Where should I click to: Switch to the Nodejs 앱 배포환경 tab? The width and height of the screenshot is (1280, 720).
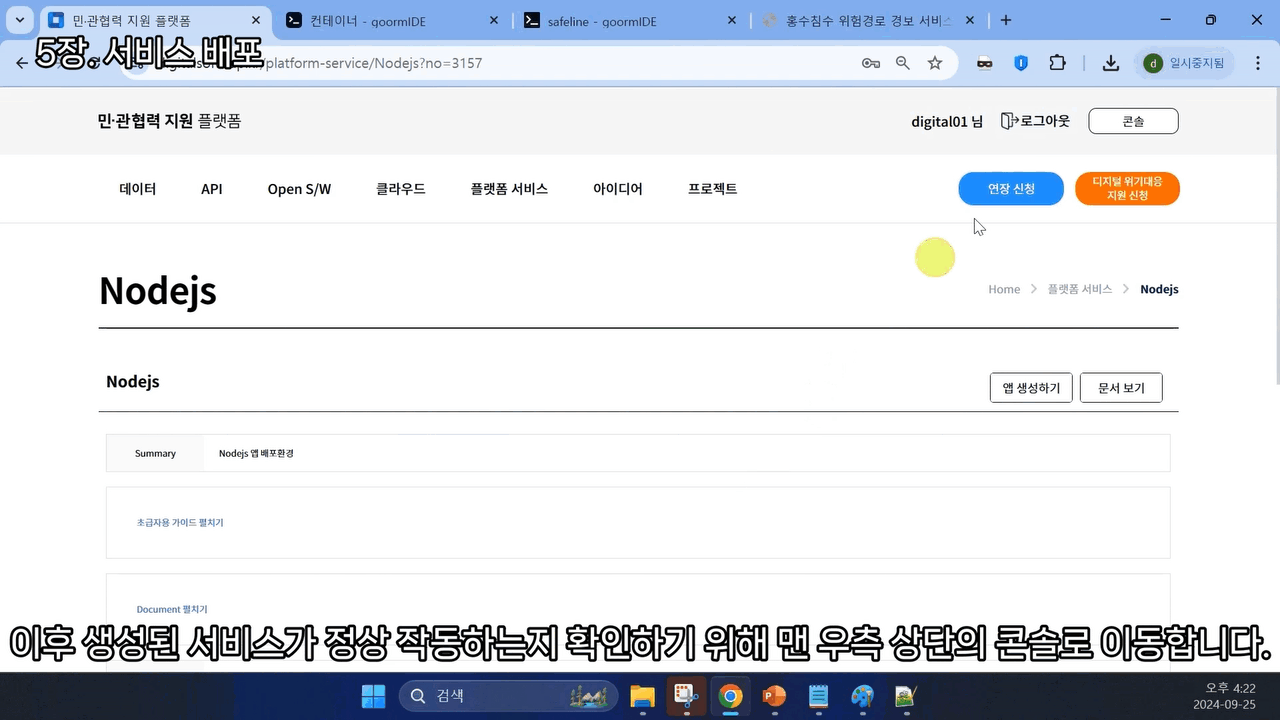point(256,453)
